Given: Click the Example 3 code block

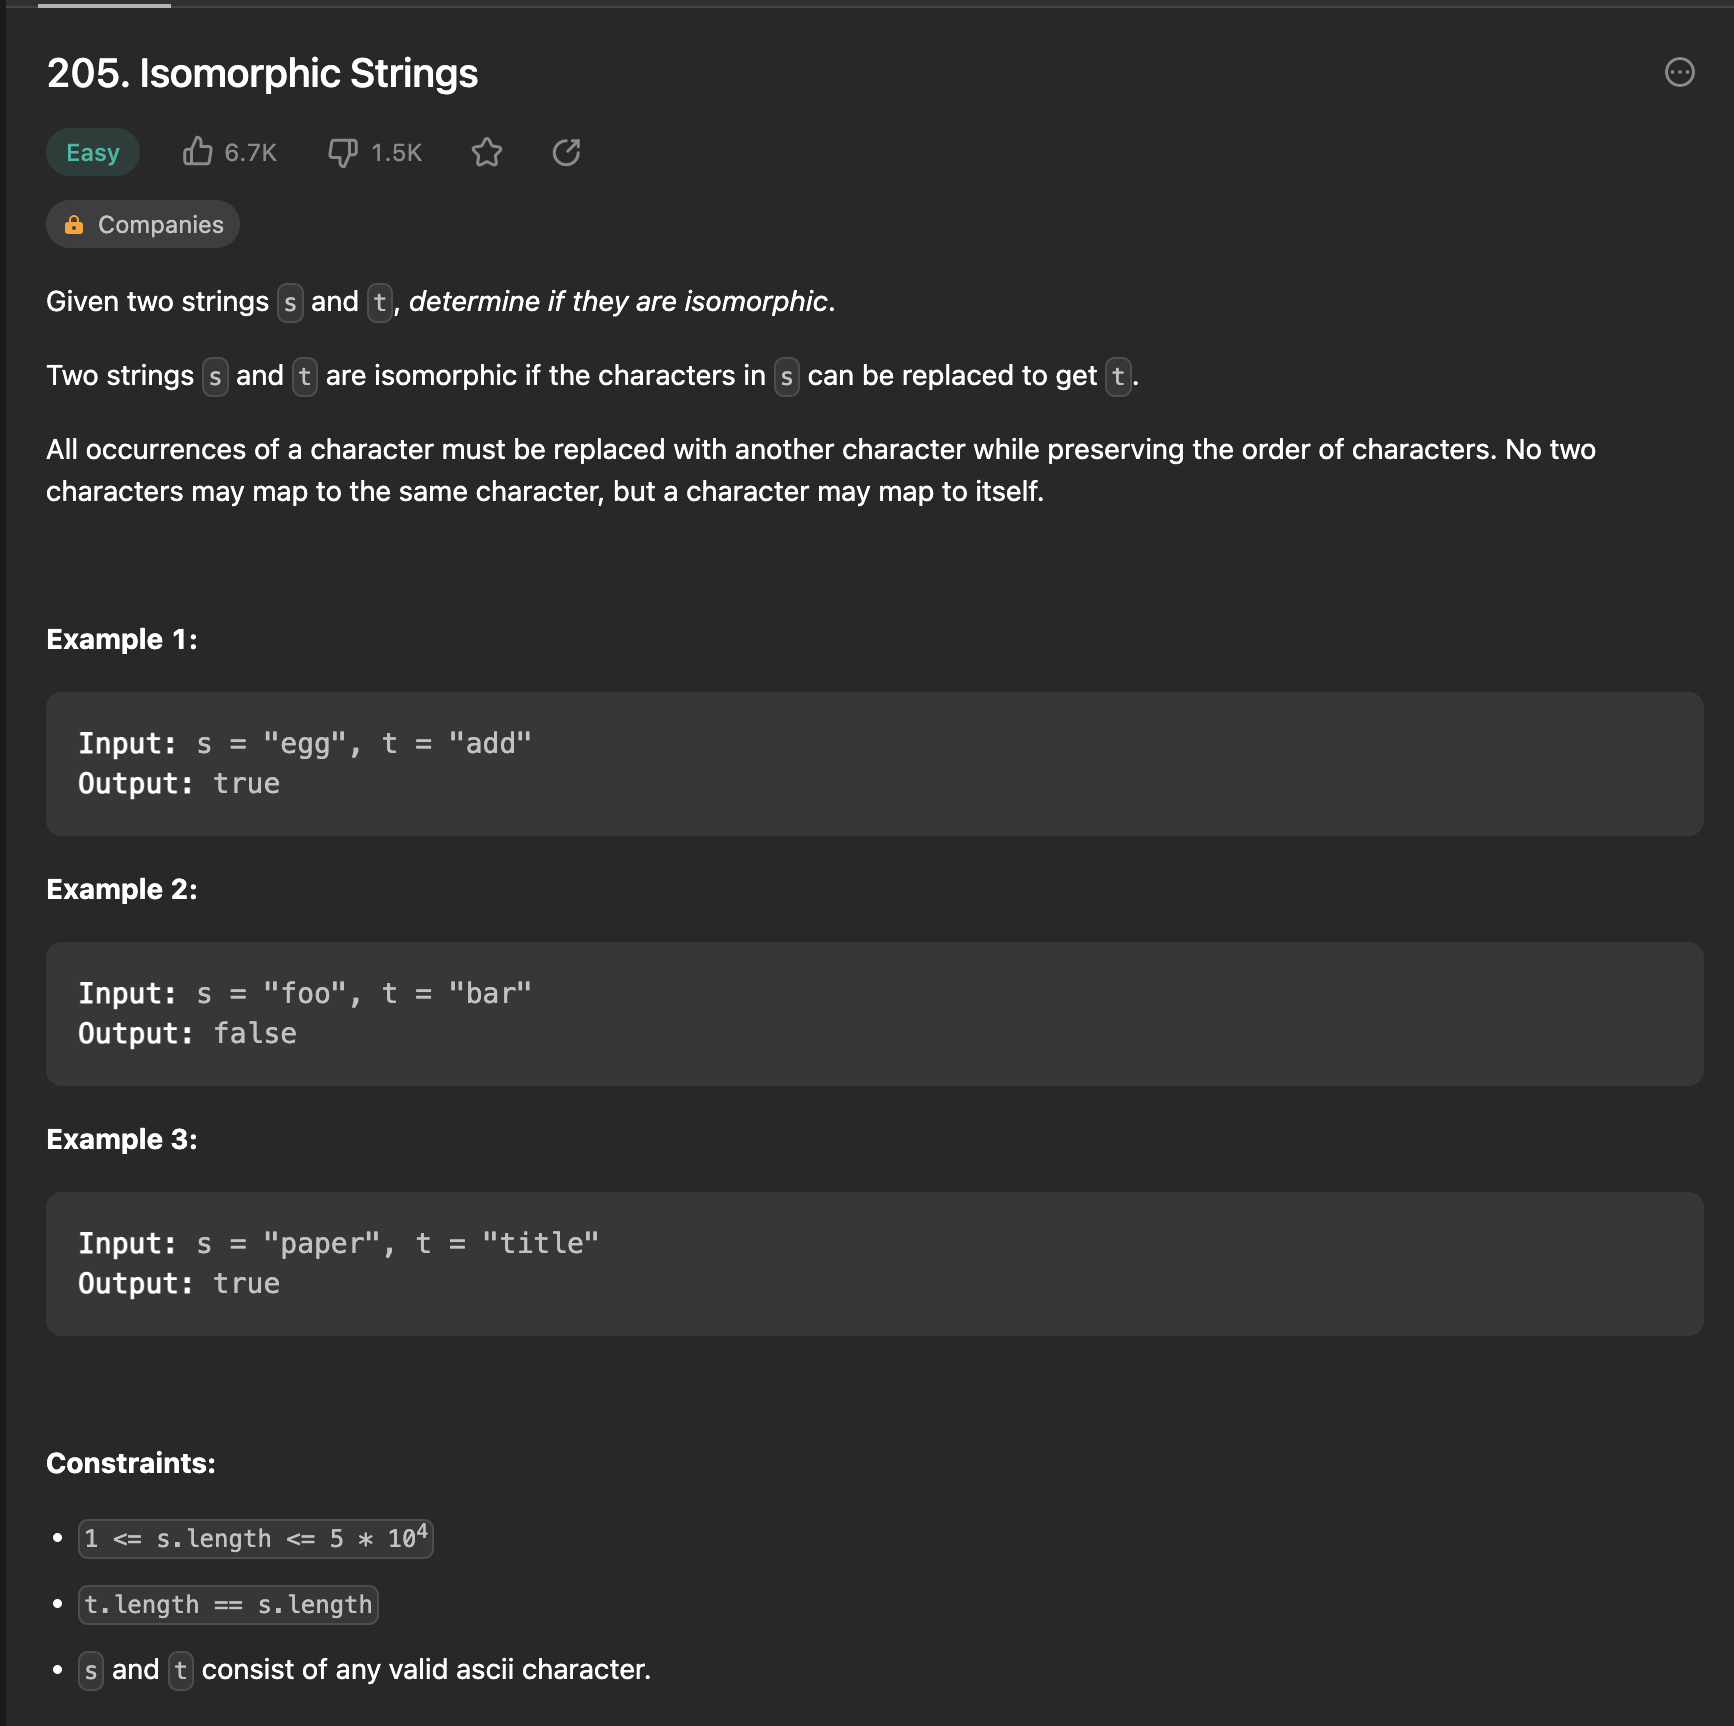Looking at the screenshot, I should point(875,1264).
